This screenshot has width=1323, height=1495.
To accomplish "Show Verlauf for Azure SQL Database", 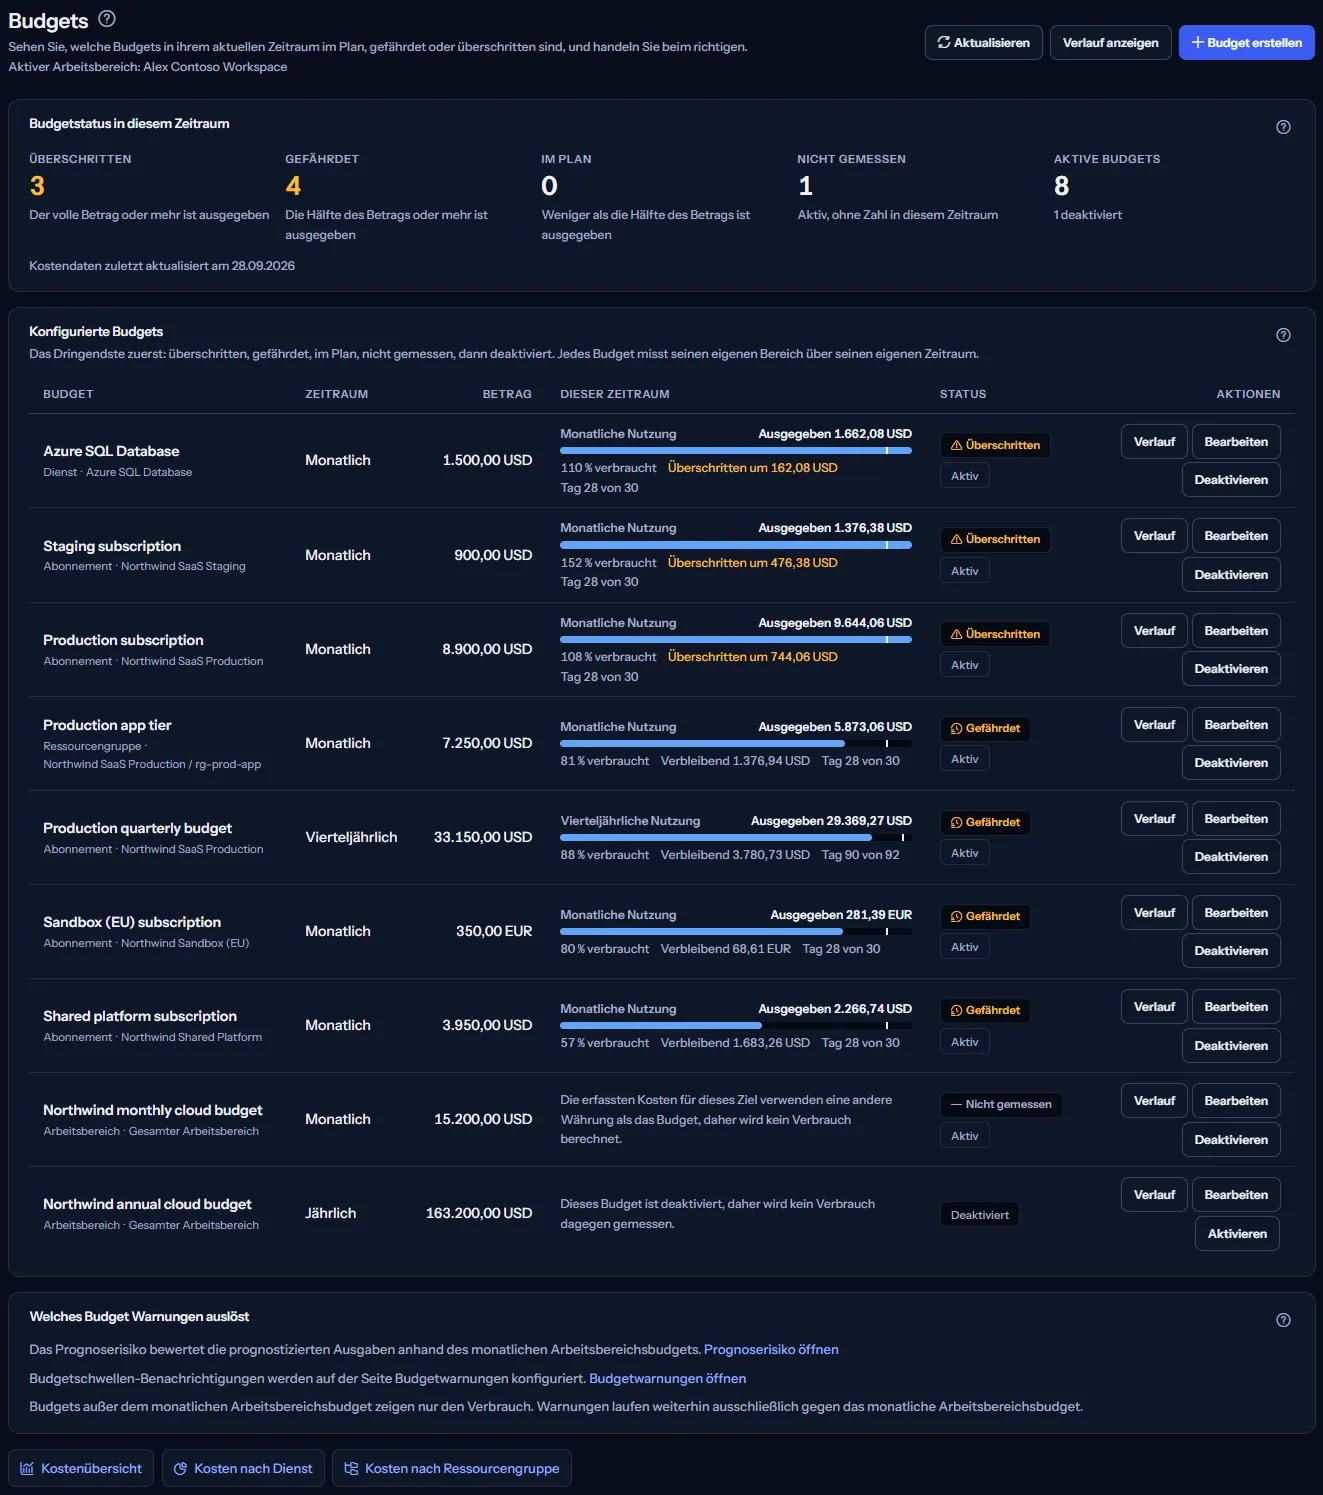I will point(1154,442).
